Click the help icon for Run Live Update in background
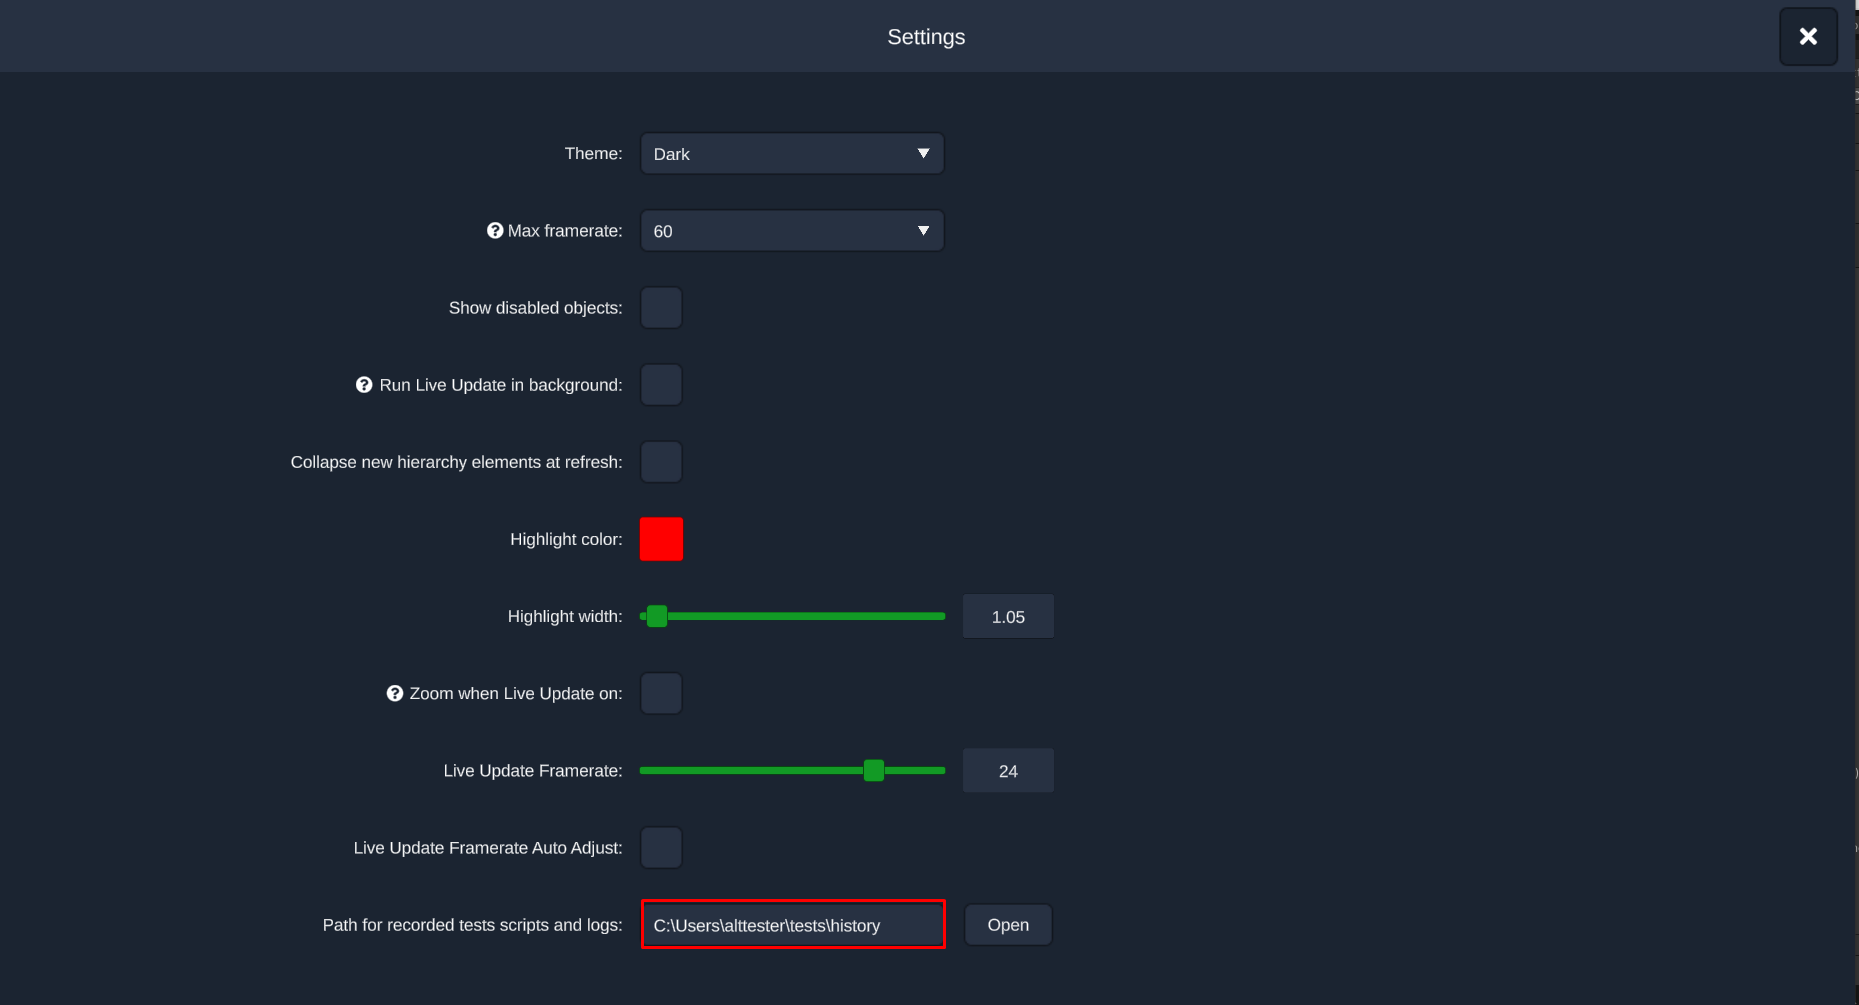1859x1005 pixels. (x=364, y=384)
